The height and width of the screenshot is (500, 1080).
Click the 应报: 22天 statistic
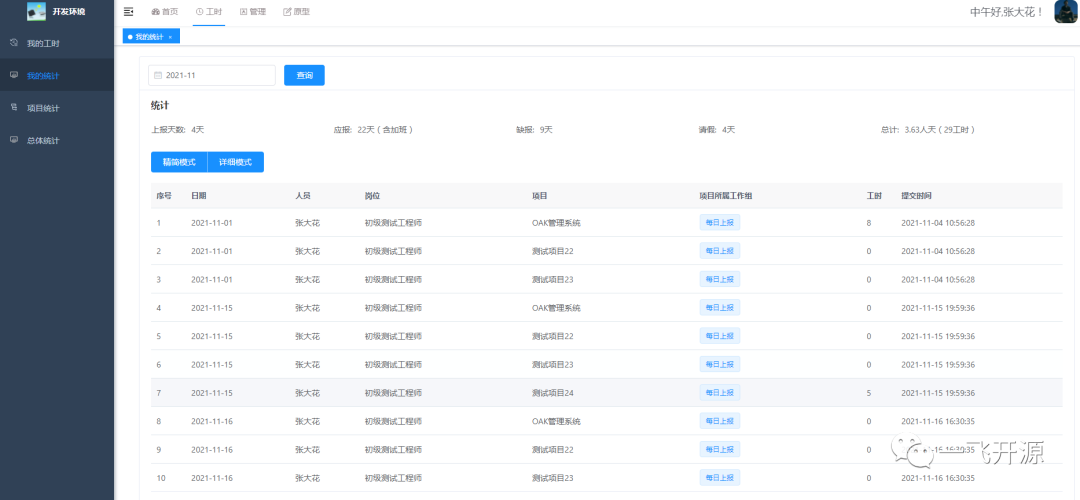click(x=373, y=129)
